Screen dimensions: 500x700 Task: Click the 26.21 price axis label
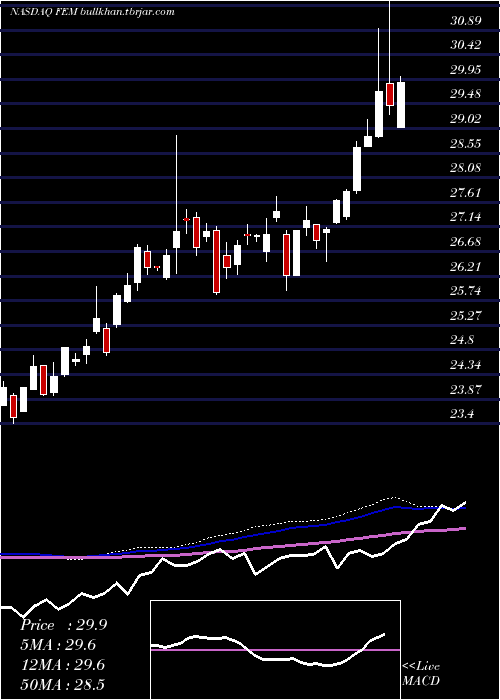tap(466, 267)
